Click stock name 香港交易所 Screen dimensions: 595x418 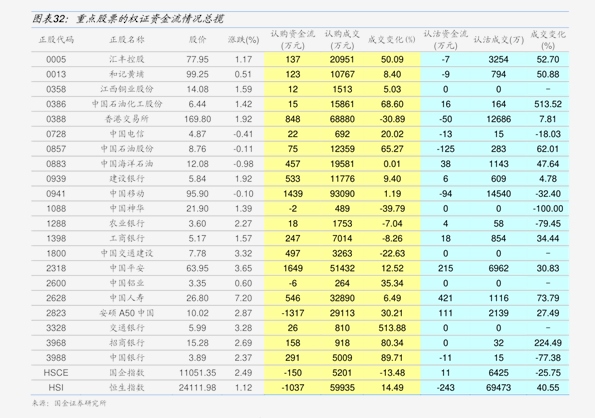point(127,119)
